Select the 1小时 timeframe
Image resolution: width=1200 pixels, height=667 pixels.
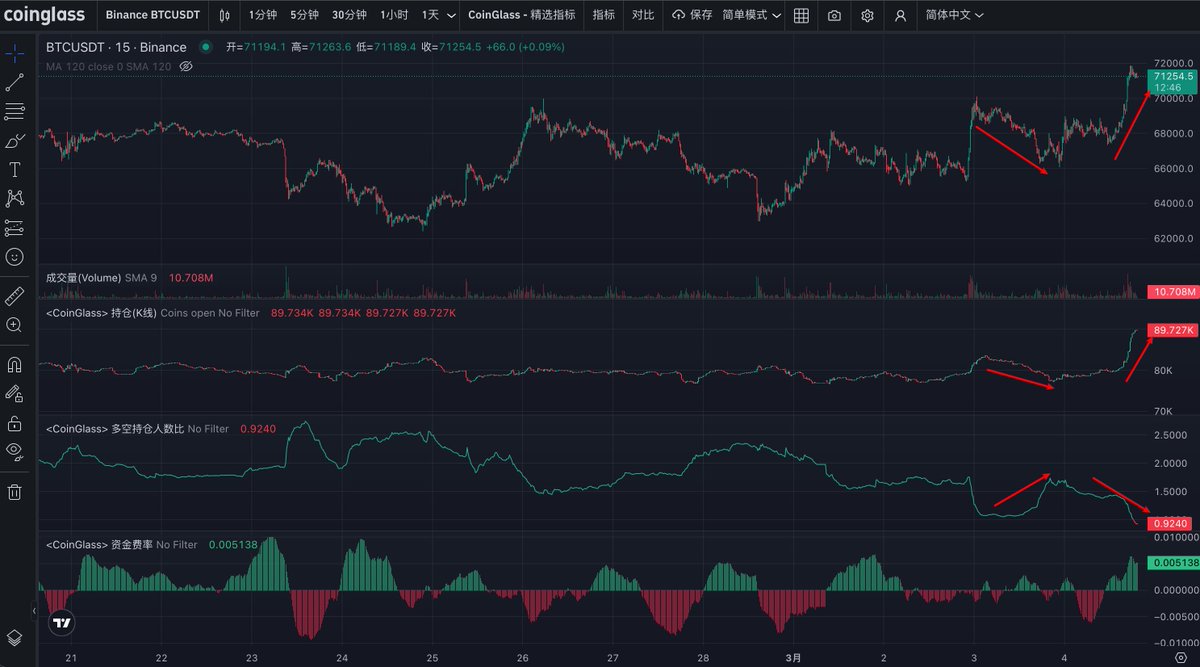coord(394,16)
